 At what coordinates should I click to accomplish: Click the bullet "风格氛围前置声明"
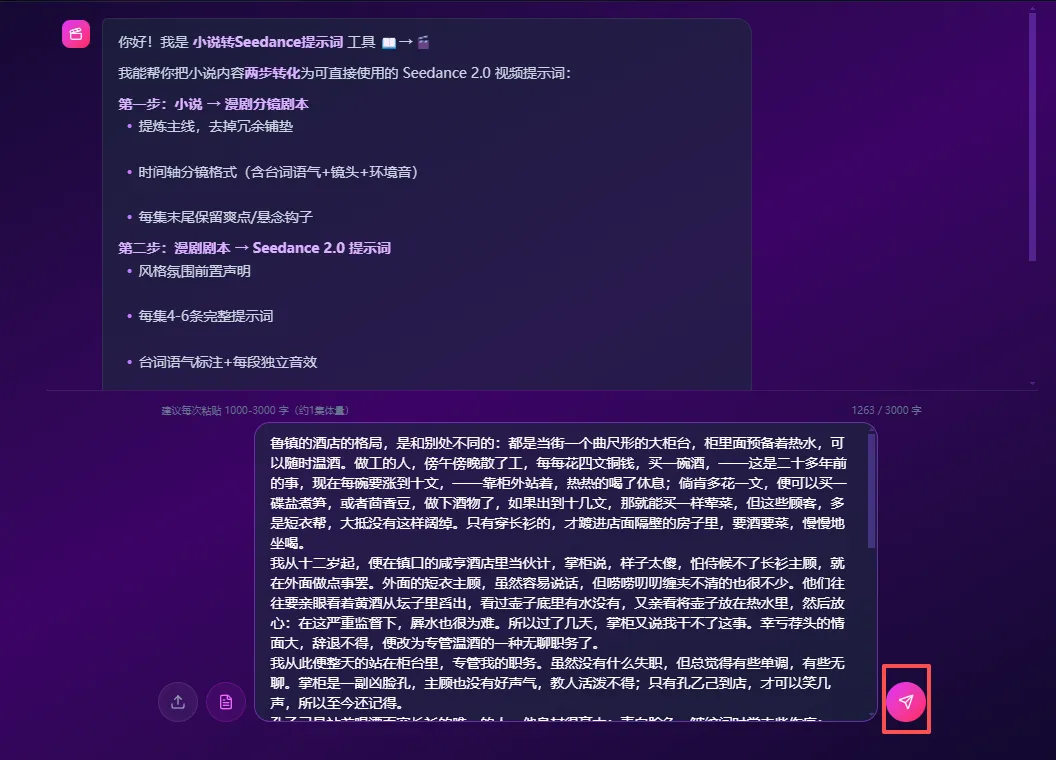coord(194,271)
